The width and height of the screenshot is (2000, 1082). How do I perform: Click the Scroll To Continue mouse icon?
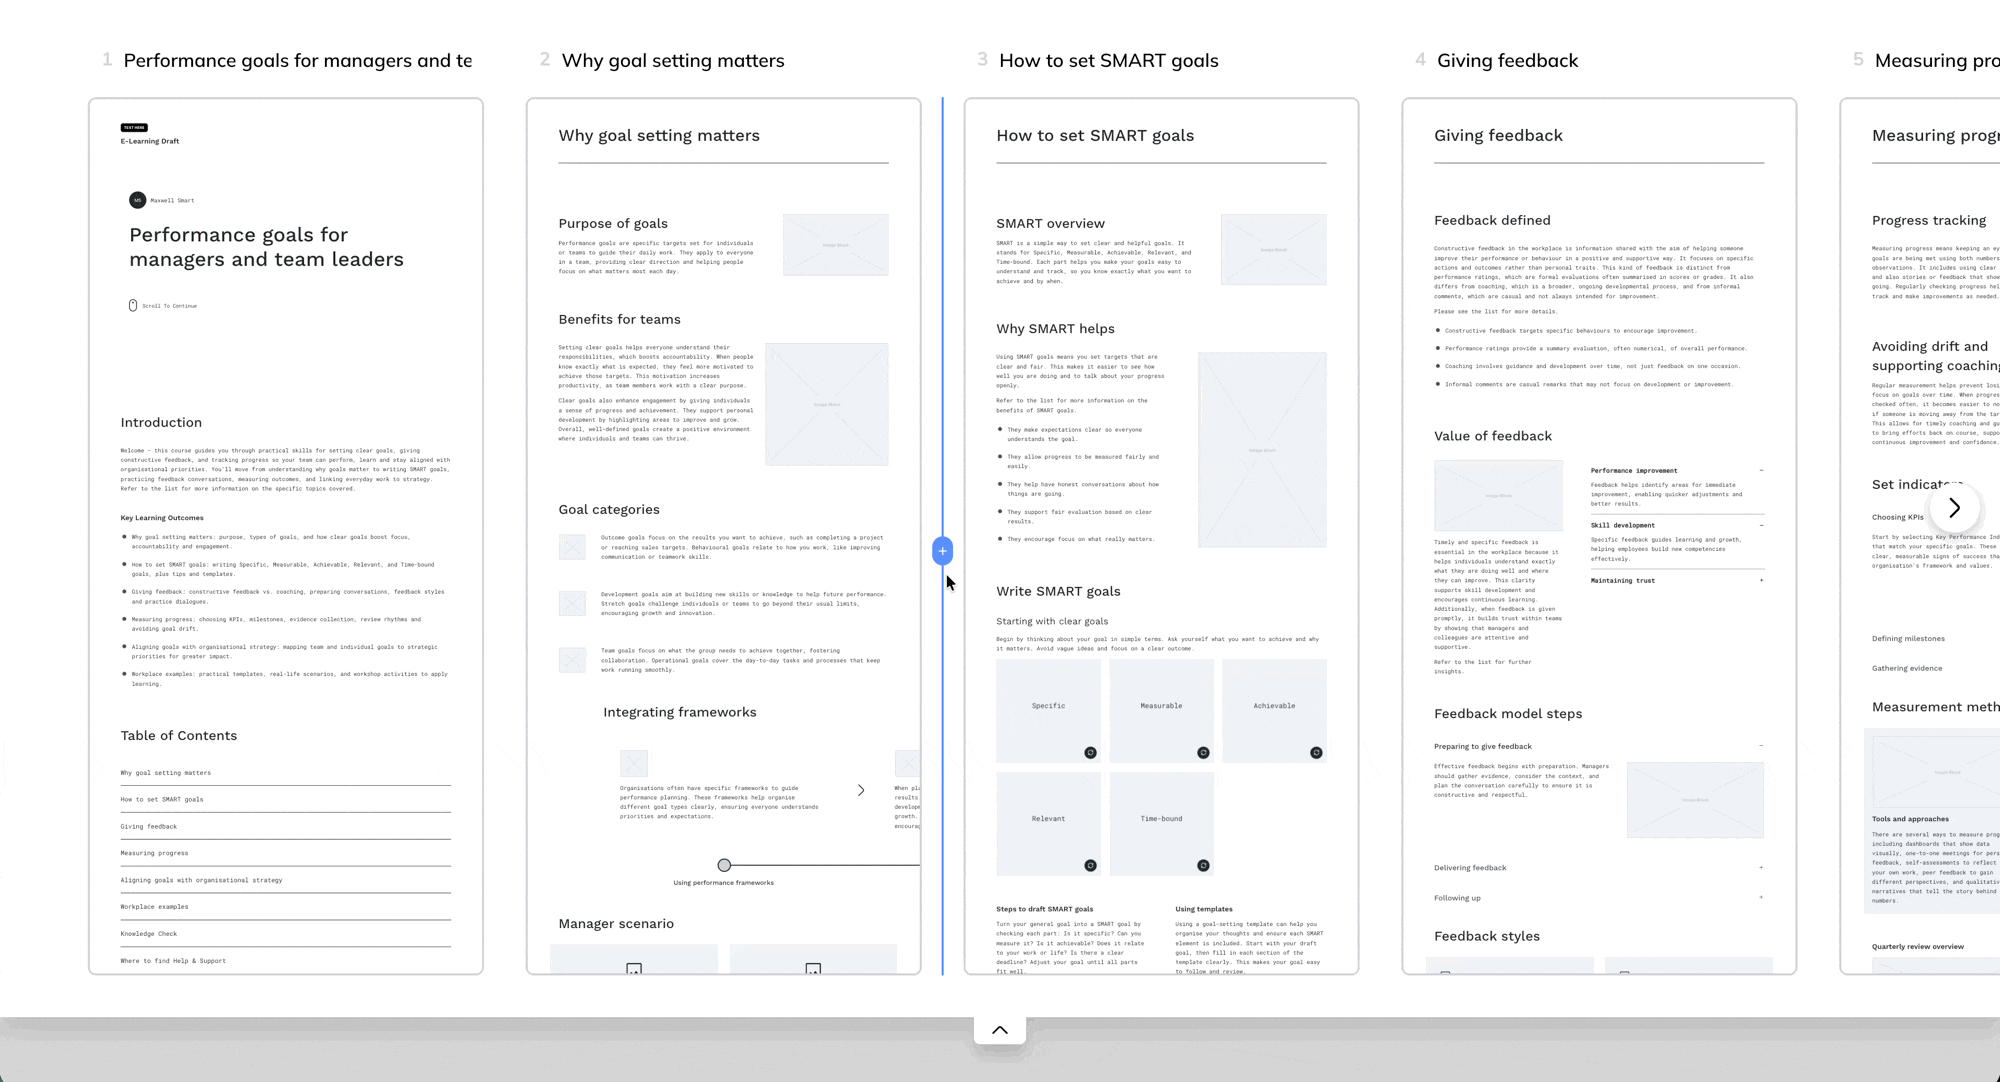point(133,305)
